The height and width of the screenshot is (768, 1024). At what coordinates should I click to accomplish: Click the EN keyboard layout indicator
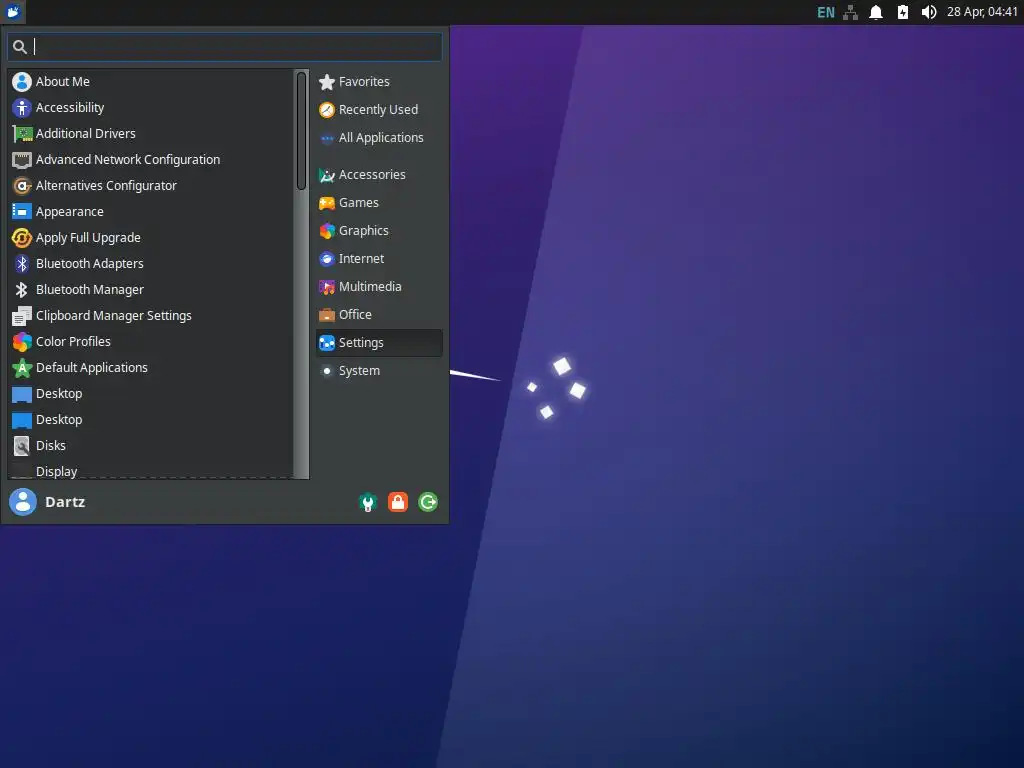click(x=826, y=12)
